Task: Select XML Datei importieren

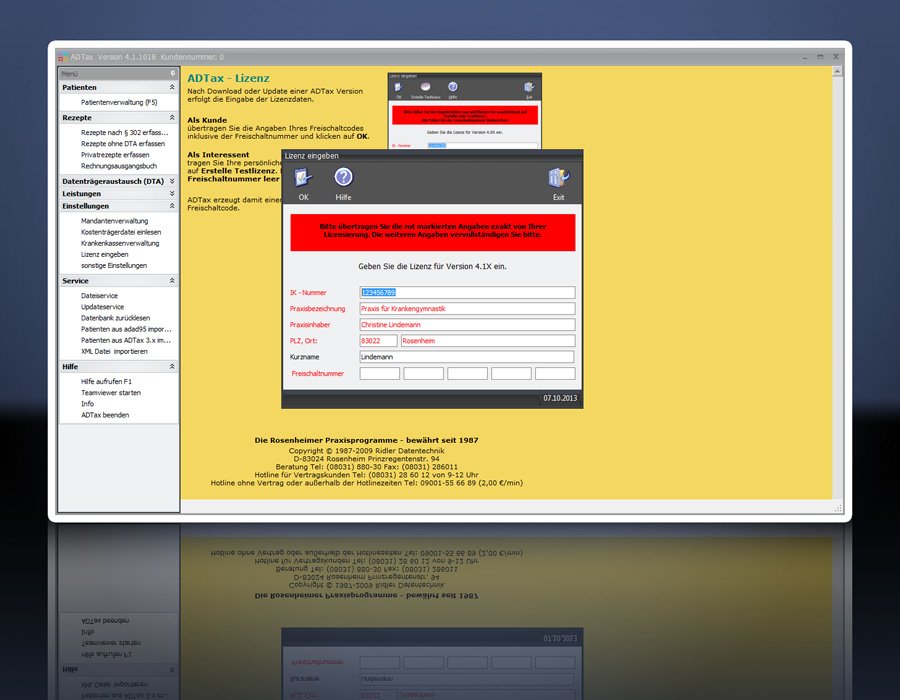Action: point(114,352)
